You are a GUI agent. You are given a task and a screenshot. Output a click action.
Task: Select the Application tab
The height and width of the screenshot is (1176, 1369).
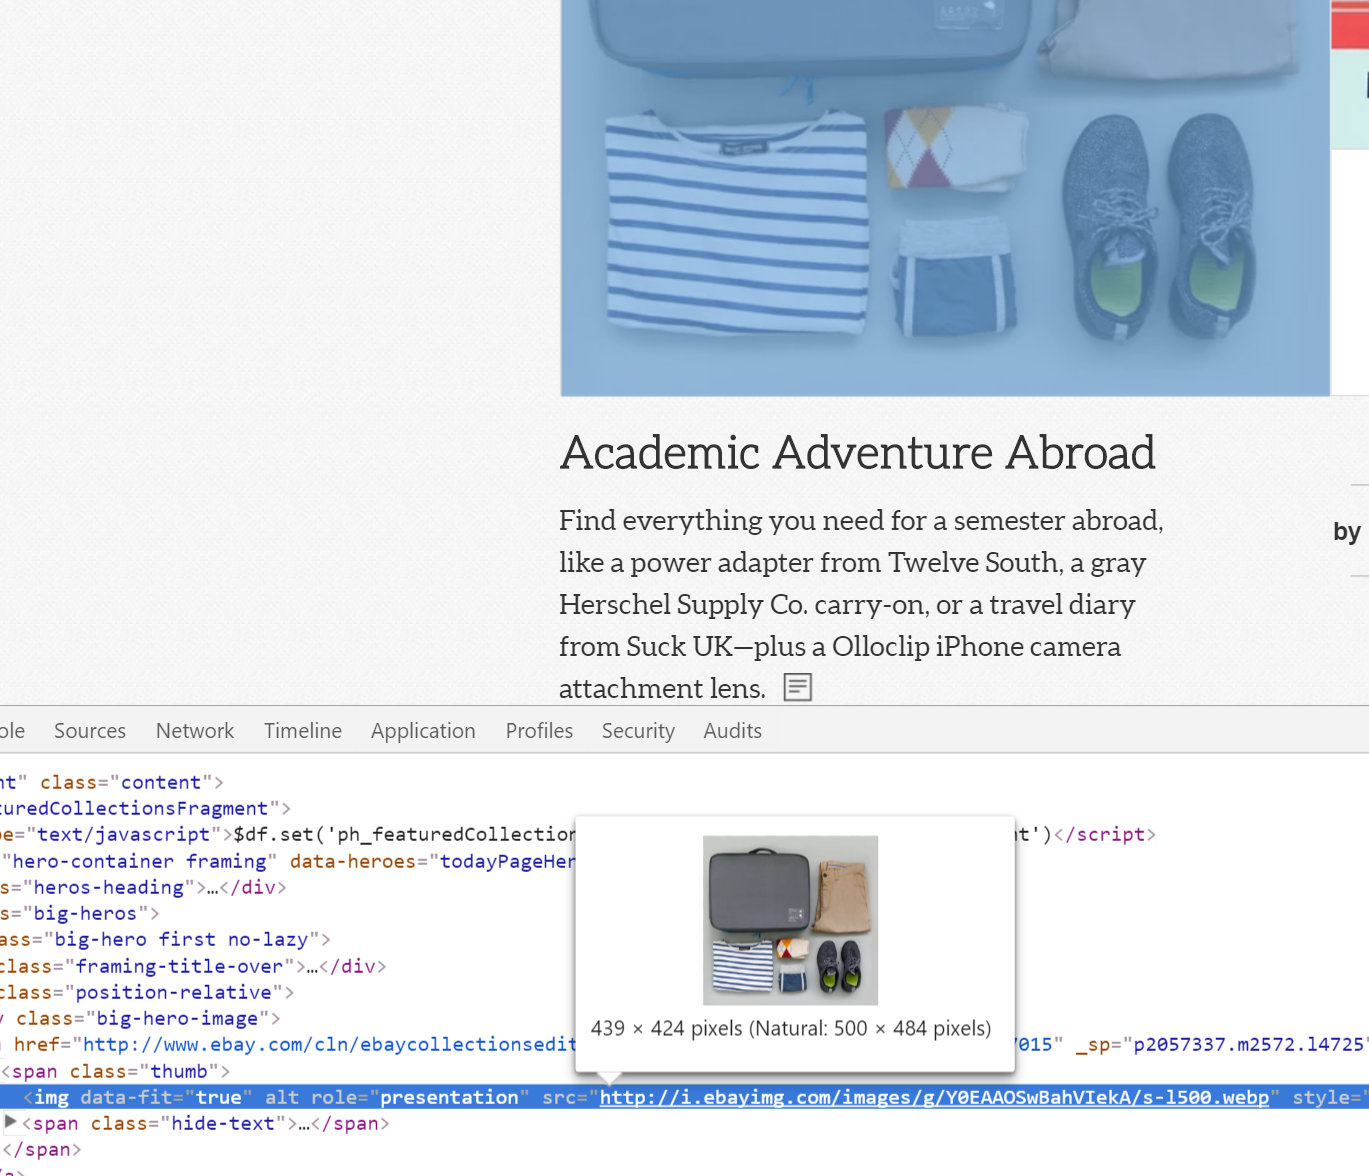[x=423, y=731]
